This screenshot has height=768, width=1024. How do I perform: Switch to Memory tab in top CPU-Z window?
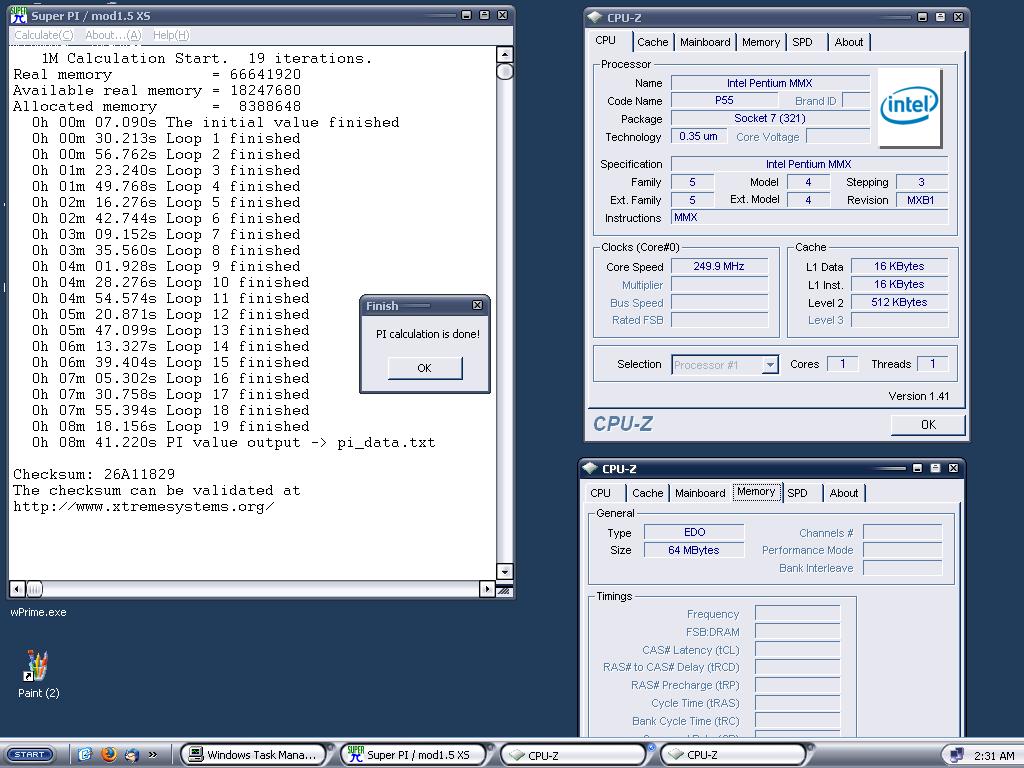[x=761, y=42]
